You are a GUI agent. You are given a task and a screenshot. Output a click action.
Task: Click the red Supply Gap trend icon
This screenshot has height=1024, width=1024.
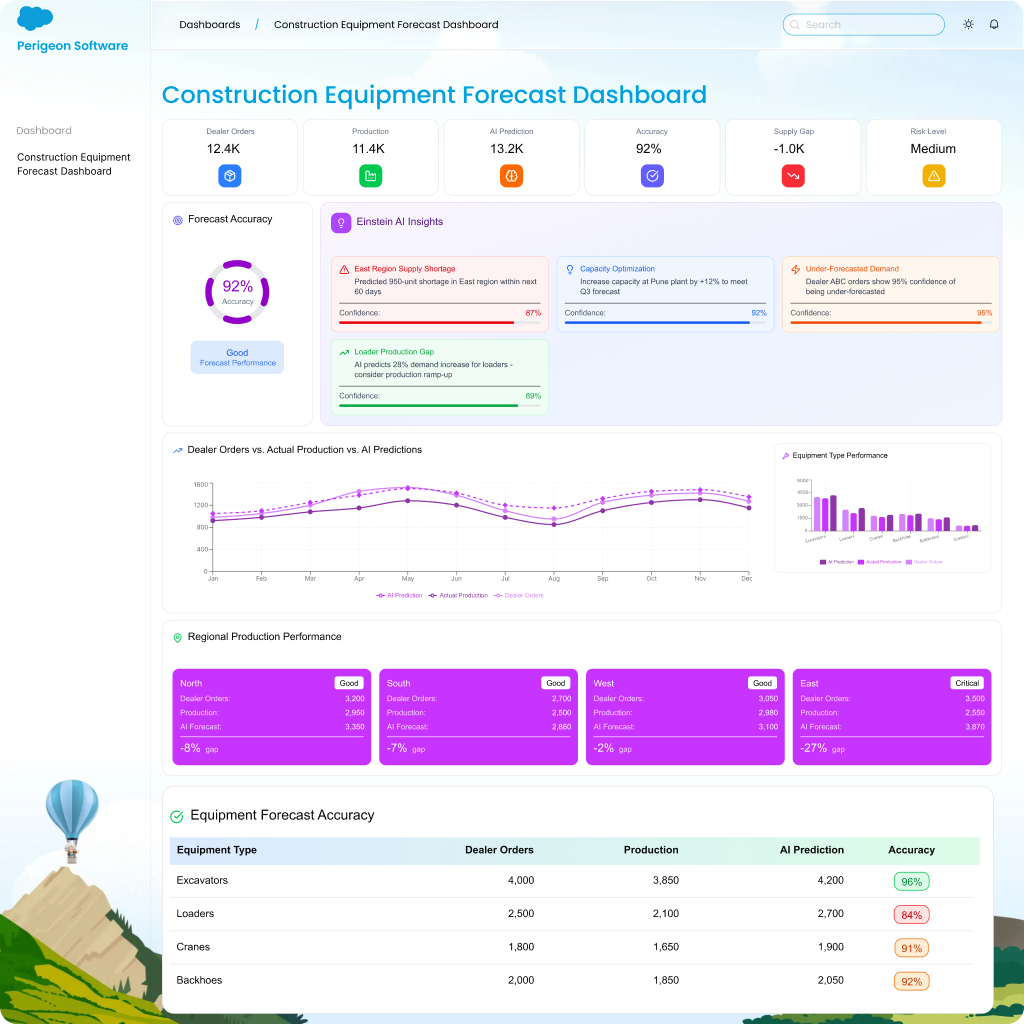pos(793,176)
